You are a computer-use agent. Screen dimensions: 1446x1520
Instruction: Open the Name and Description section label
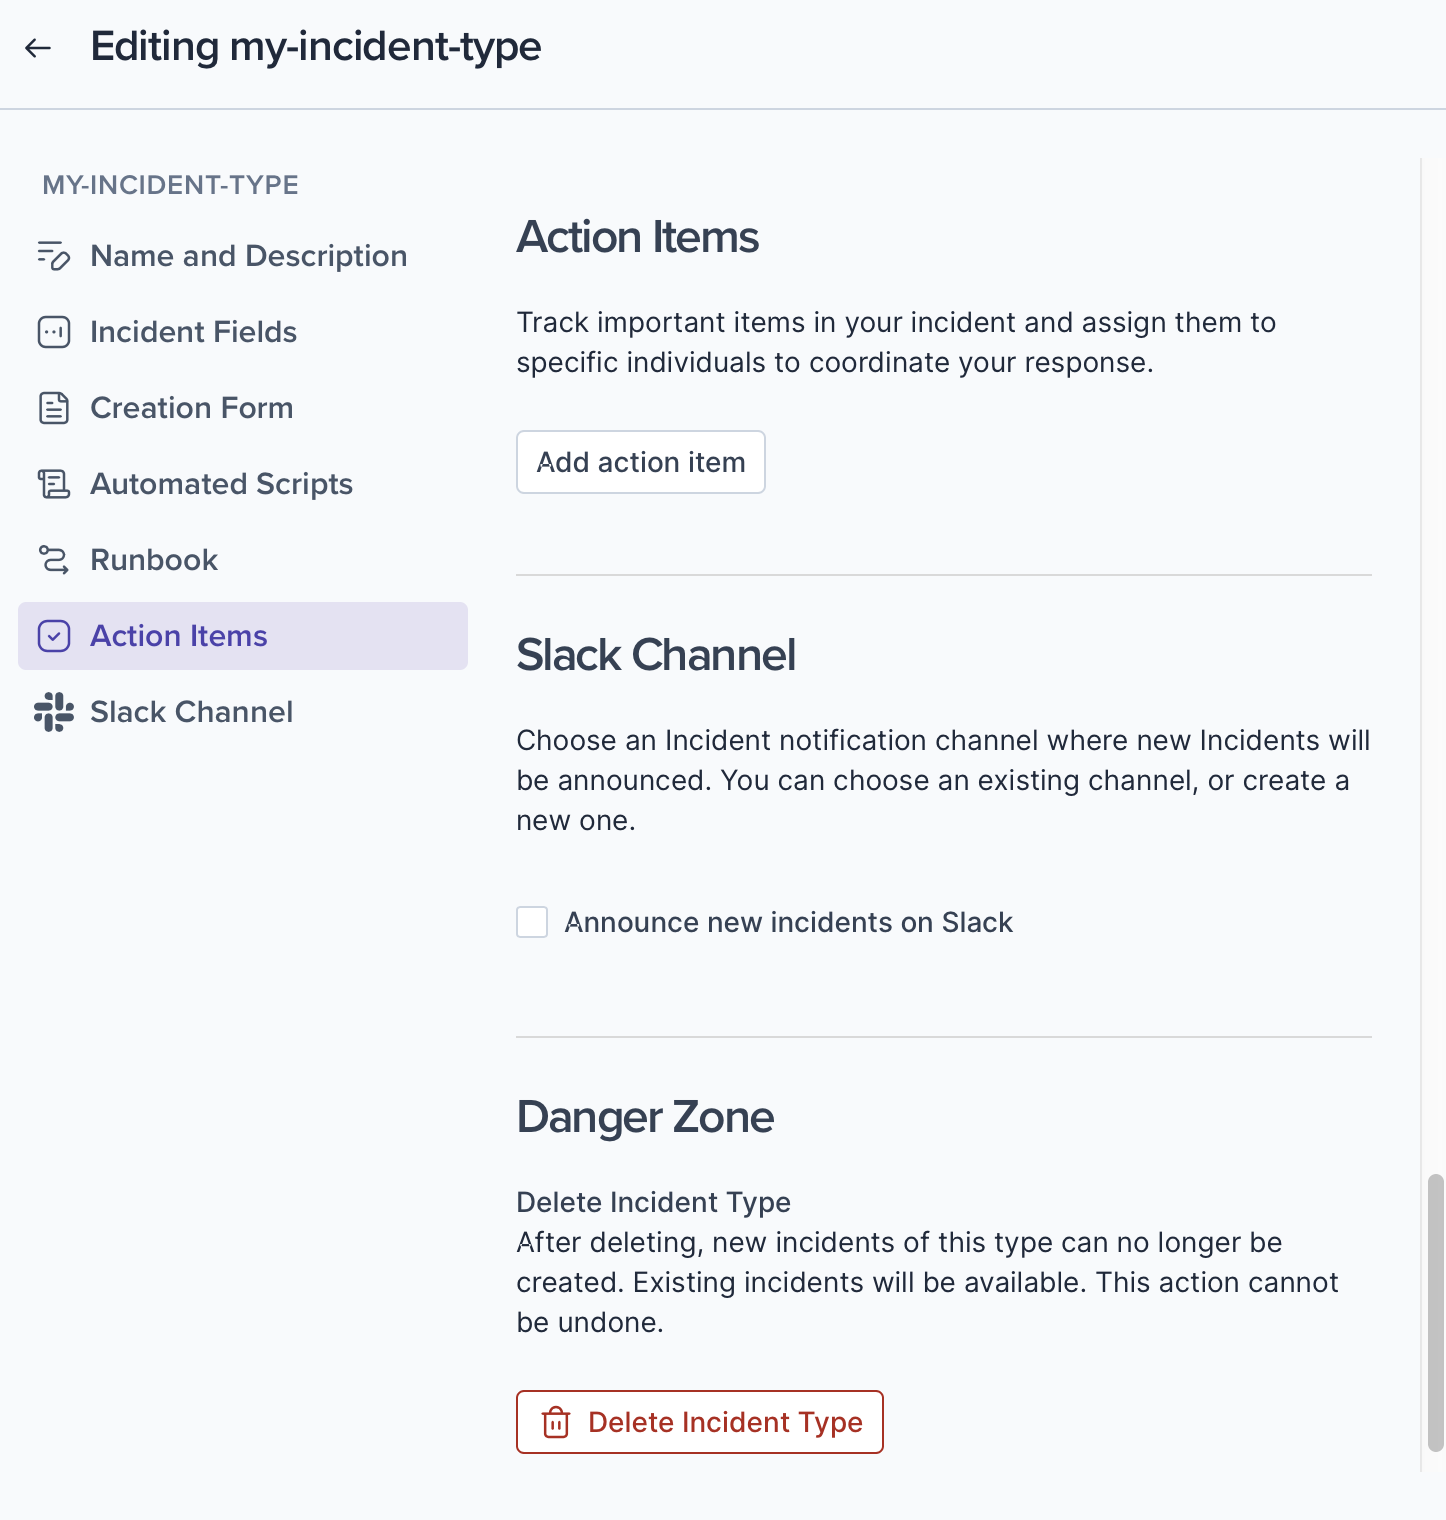pyautogui.click(x=249, y=256)
